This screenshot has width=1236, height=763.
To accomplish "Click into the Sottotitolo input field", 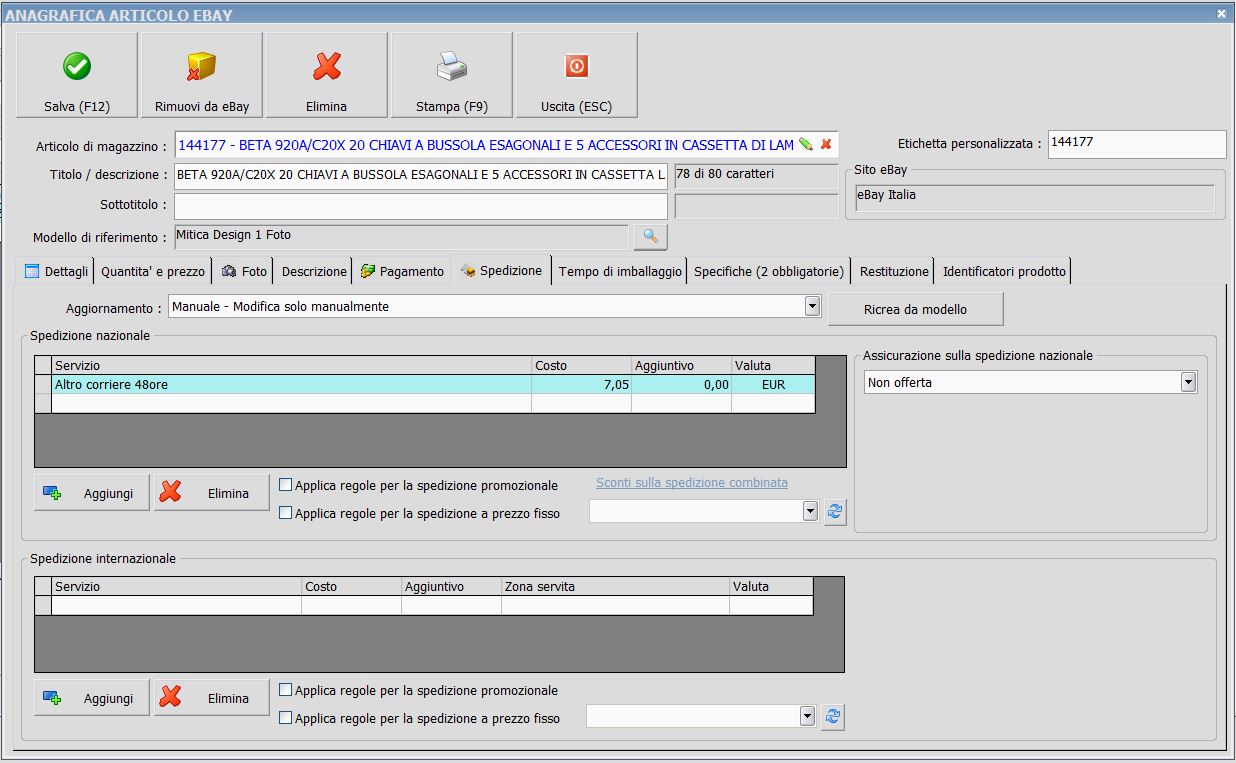I will (x=420, y=206).
